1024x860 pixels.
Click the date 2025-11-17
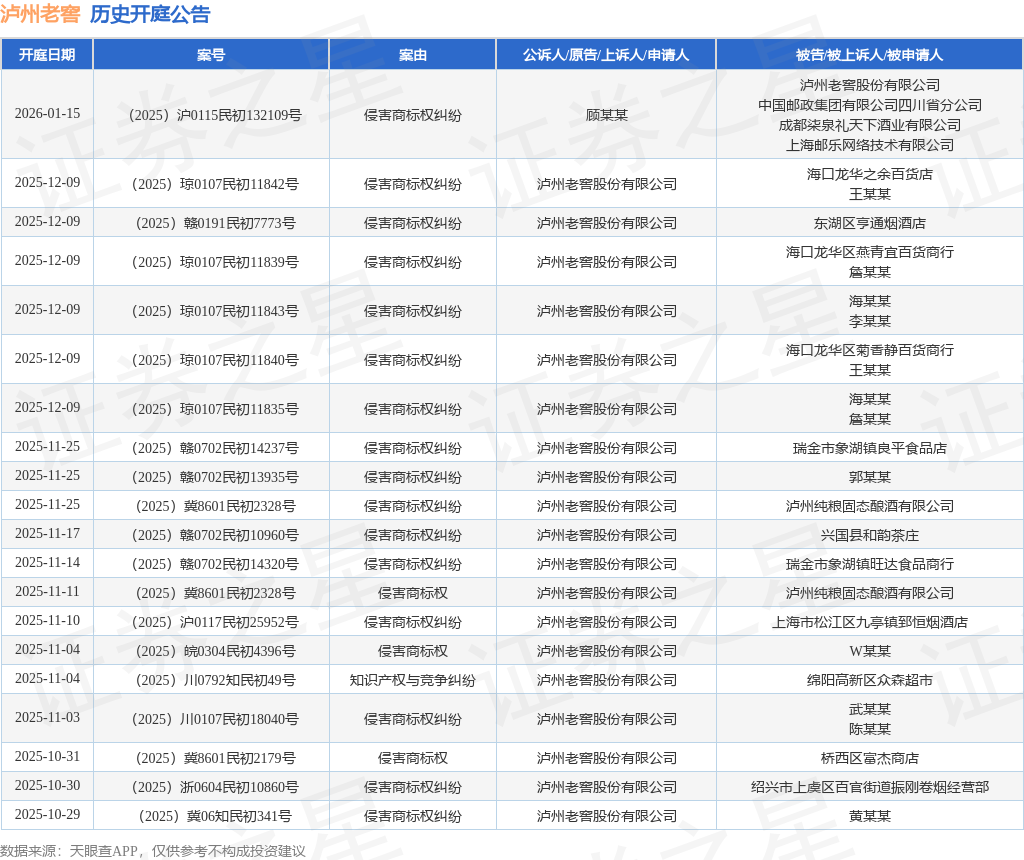click(x=47, y=534)
